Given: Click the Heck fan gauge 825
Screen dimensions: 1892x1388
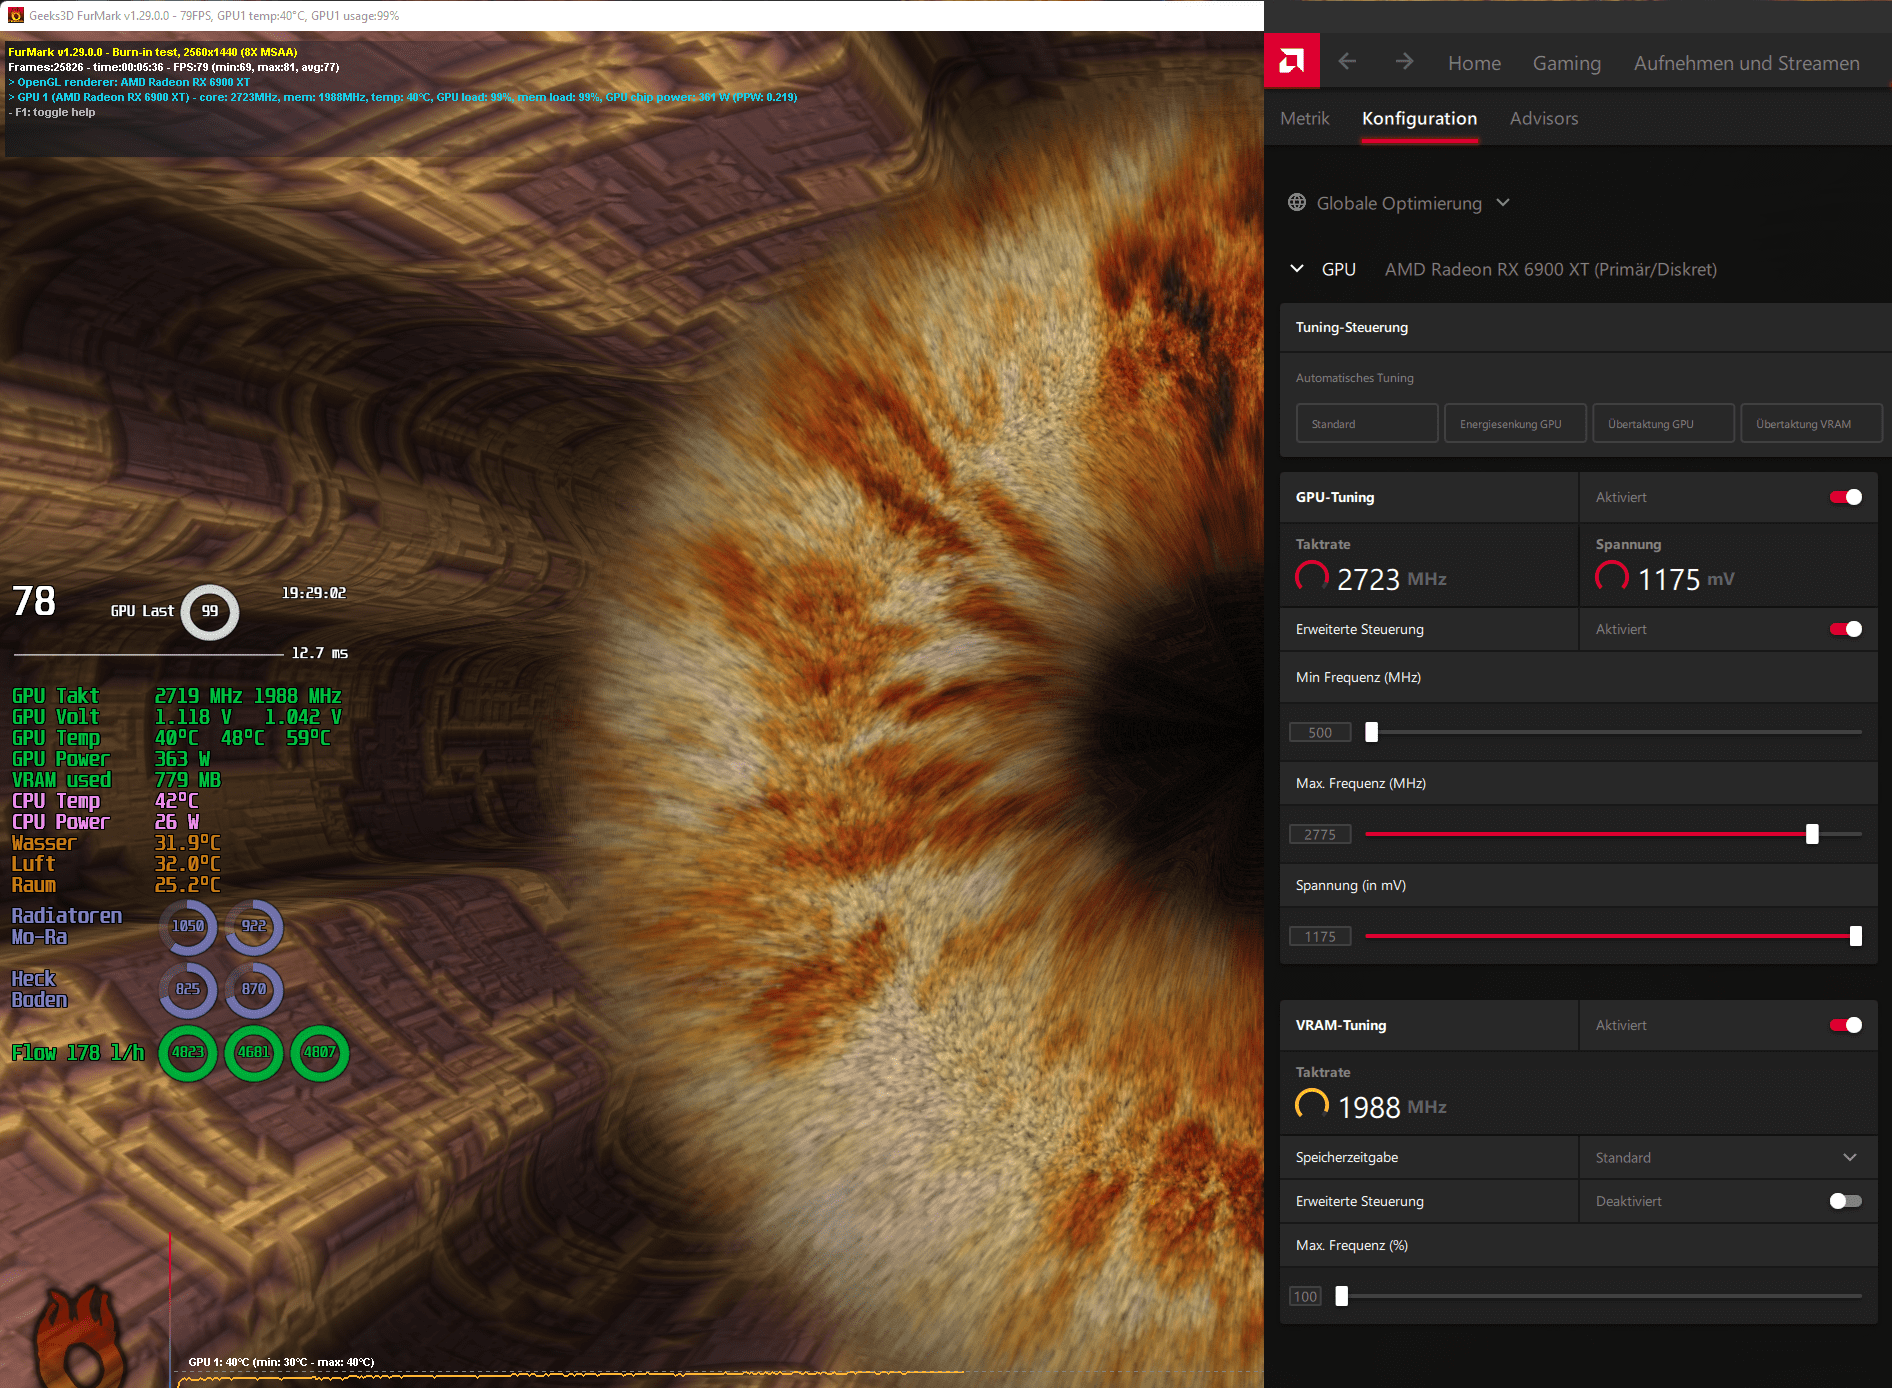Looking at the screenshot, I should tap(188, 989).
